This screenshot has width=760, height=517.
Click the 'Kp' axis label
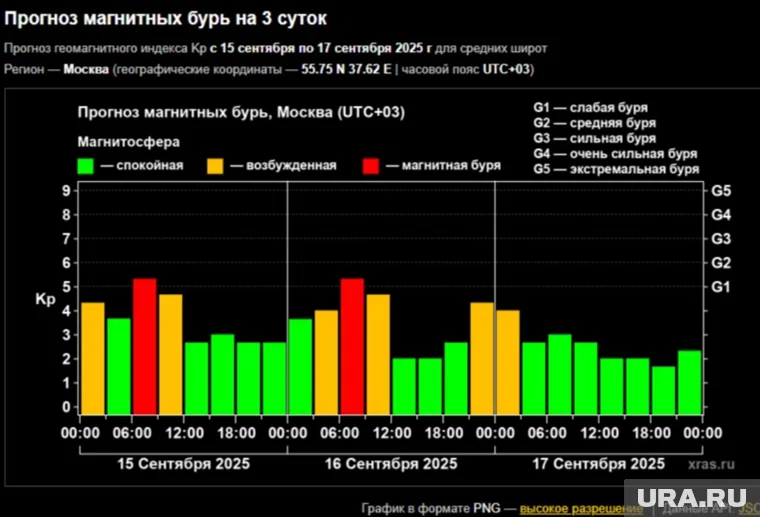pos(45,298)
